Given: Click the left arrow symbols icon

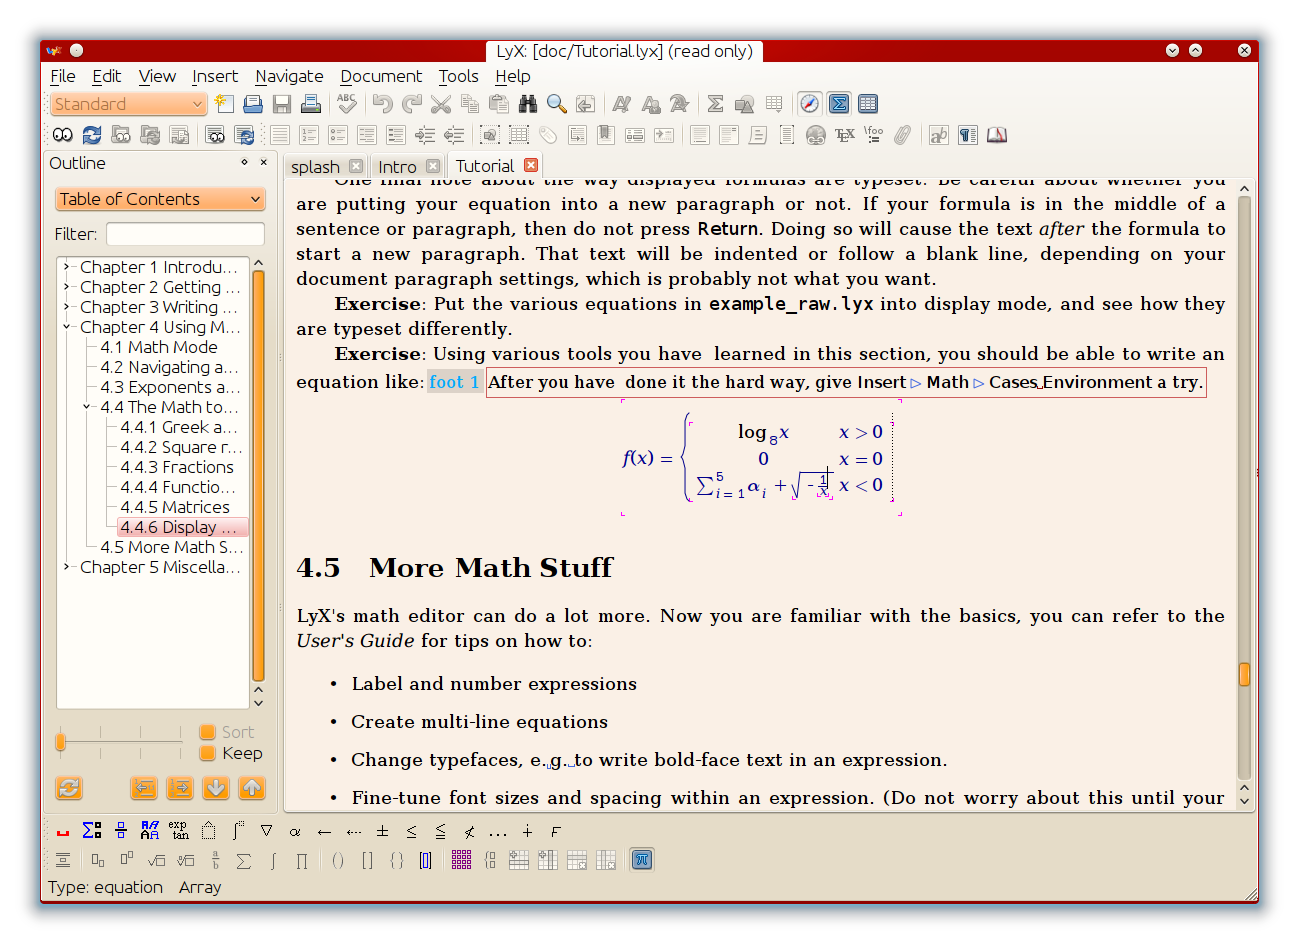Looking at the screenshot, I should coord(324,831).
